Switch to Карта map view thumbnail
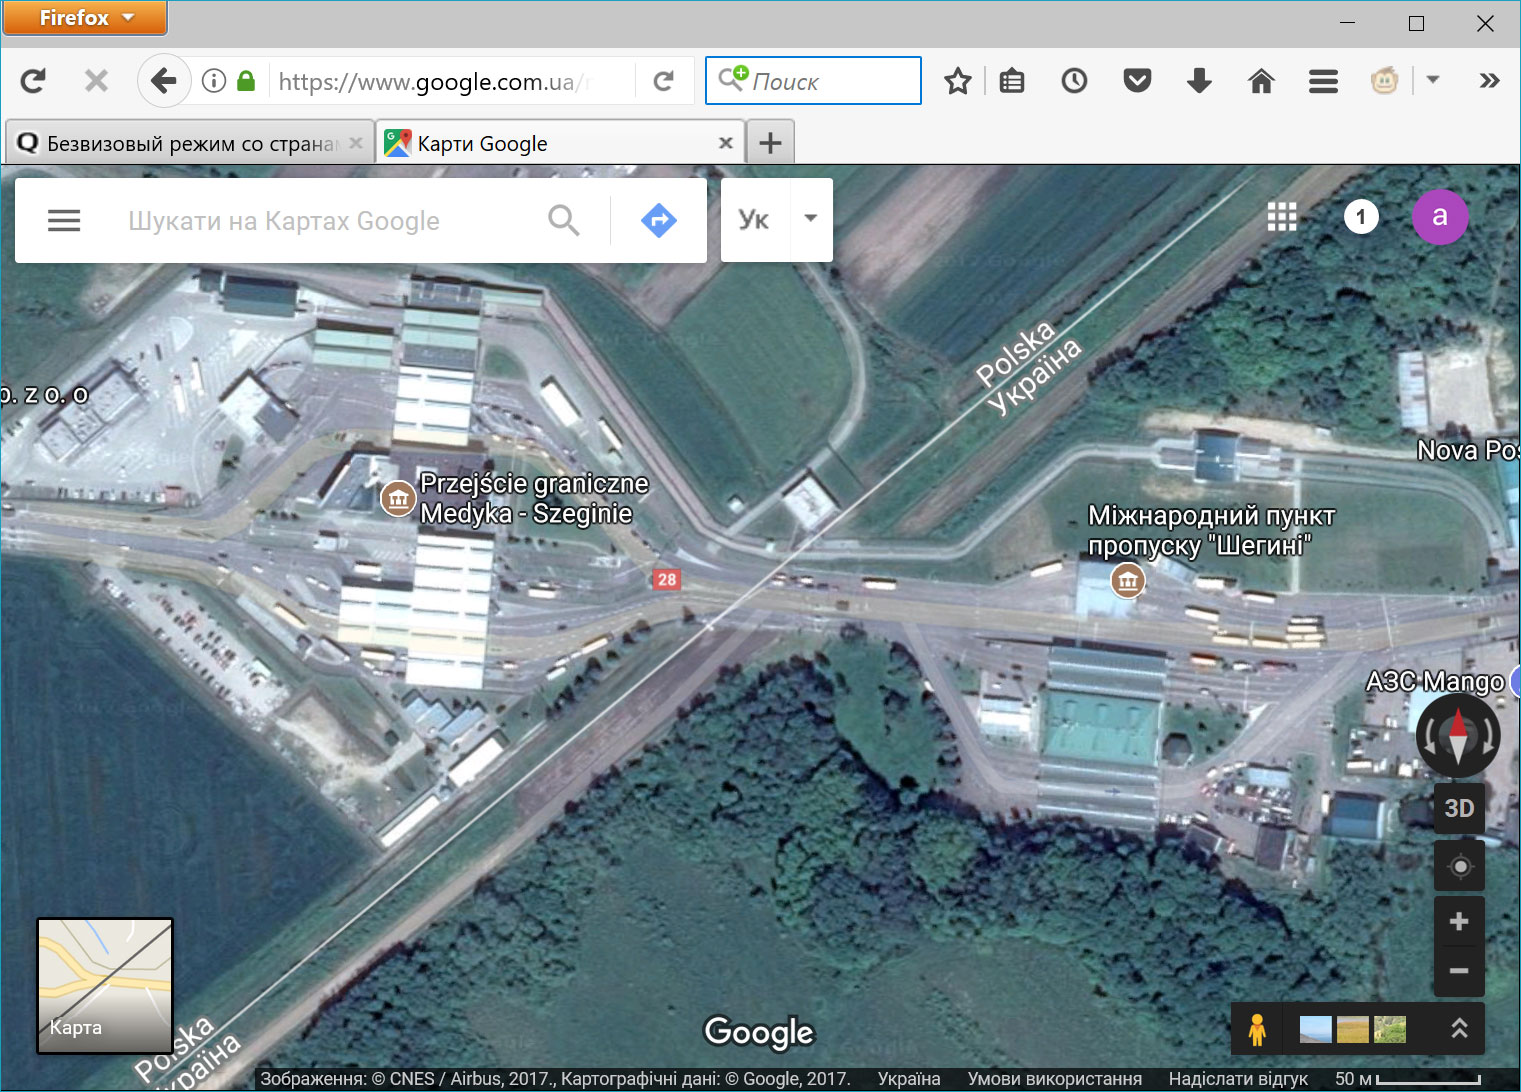This screenshot has width=1521, height=1092. [105, 985]
